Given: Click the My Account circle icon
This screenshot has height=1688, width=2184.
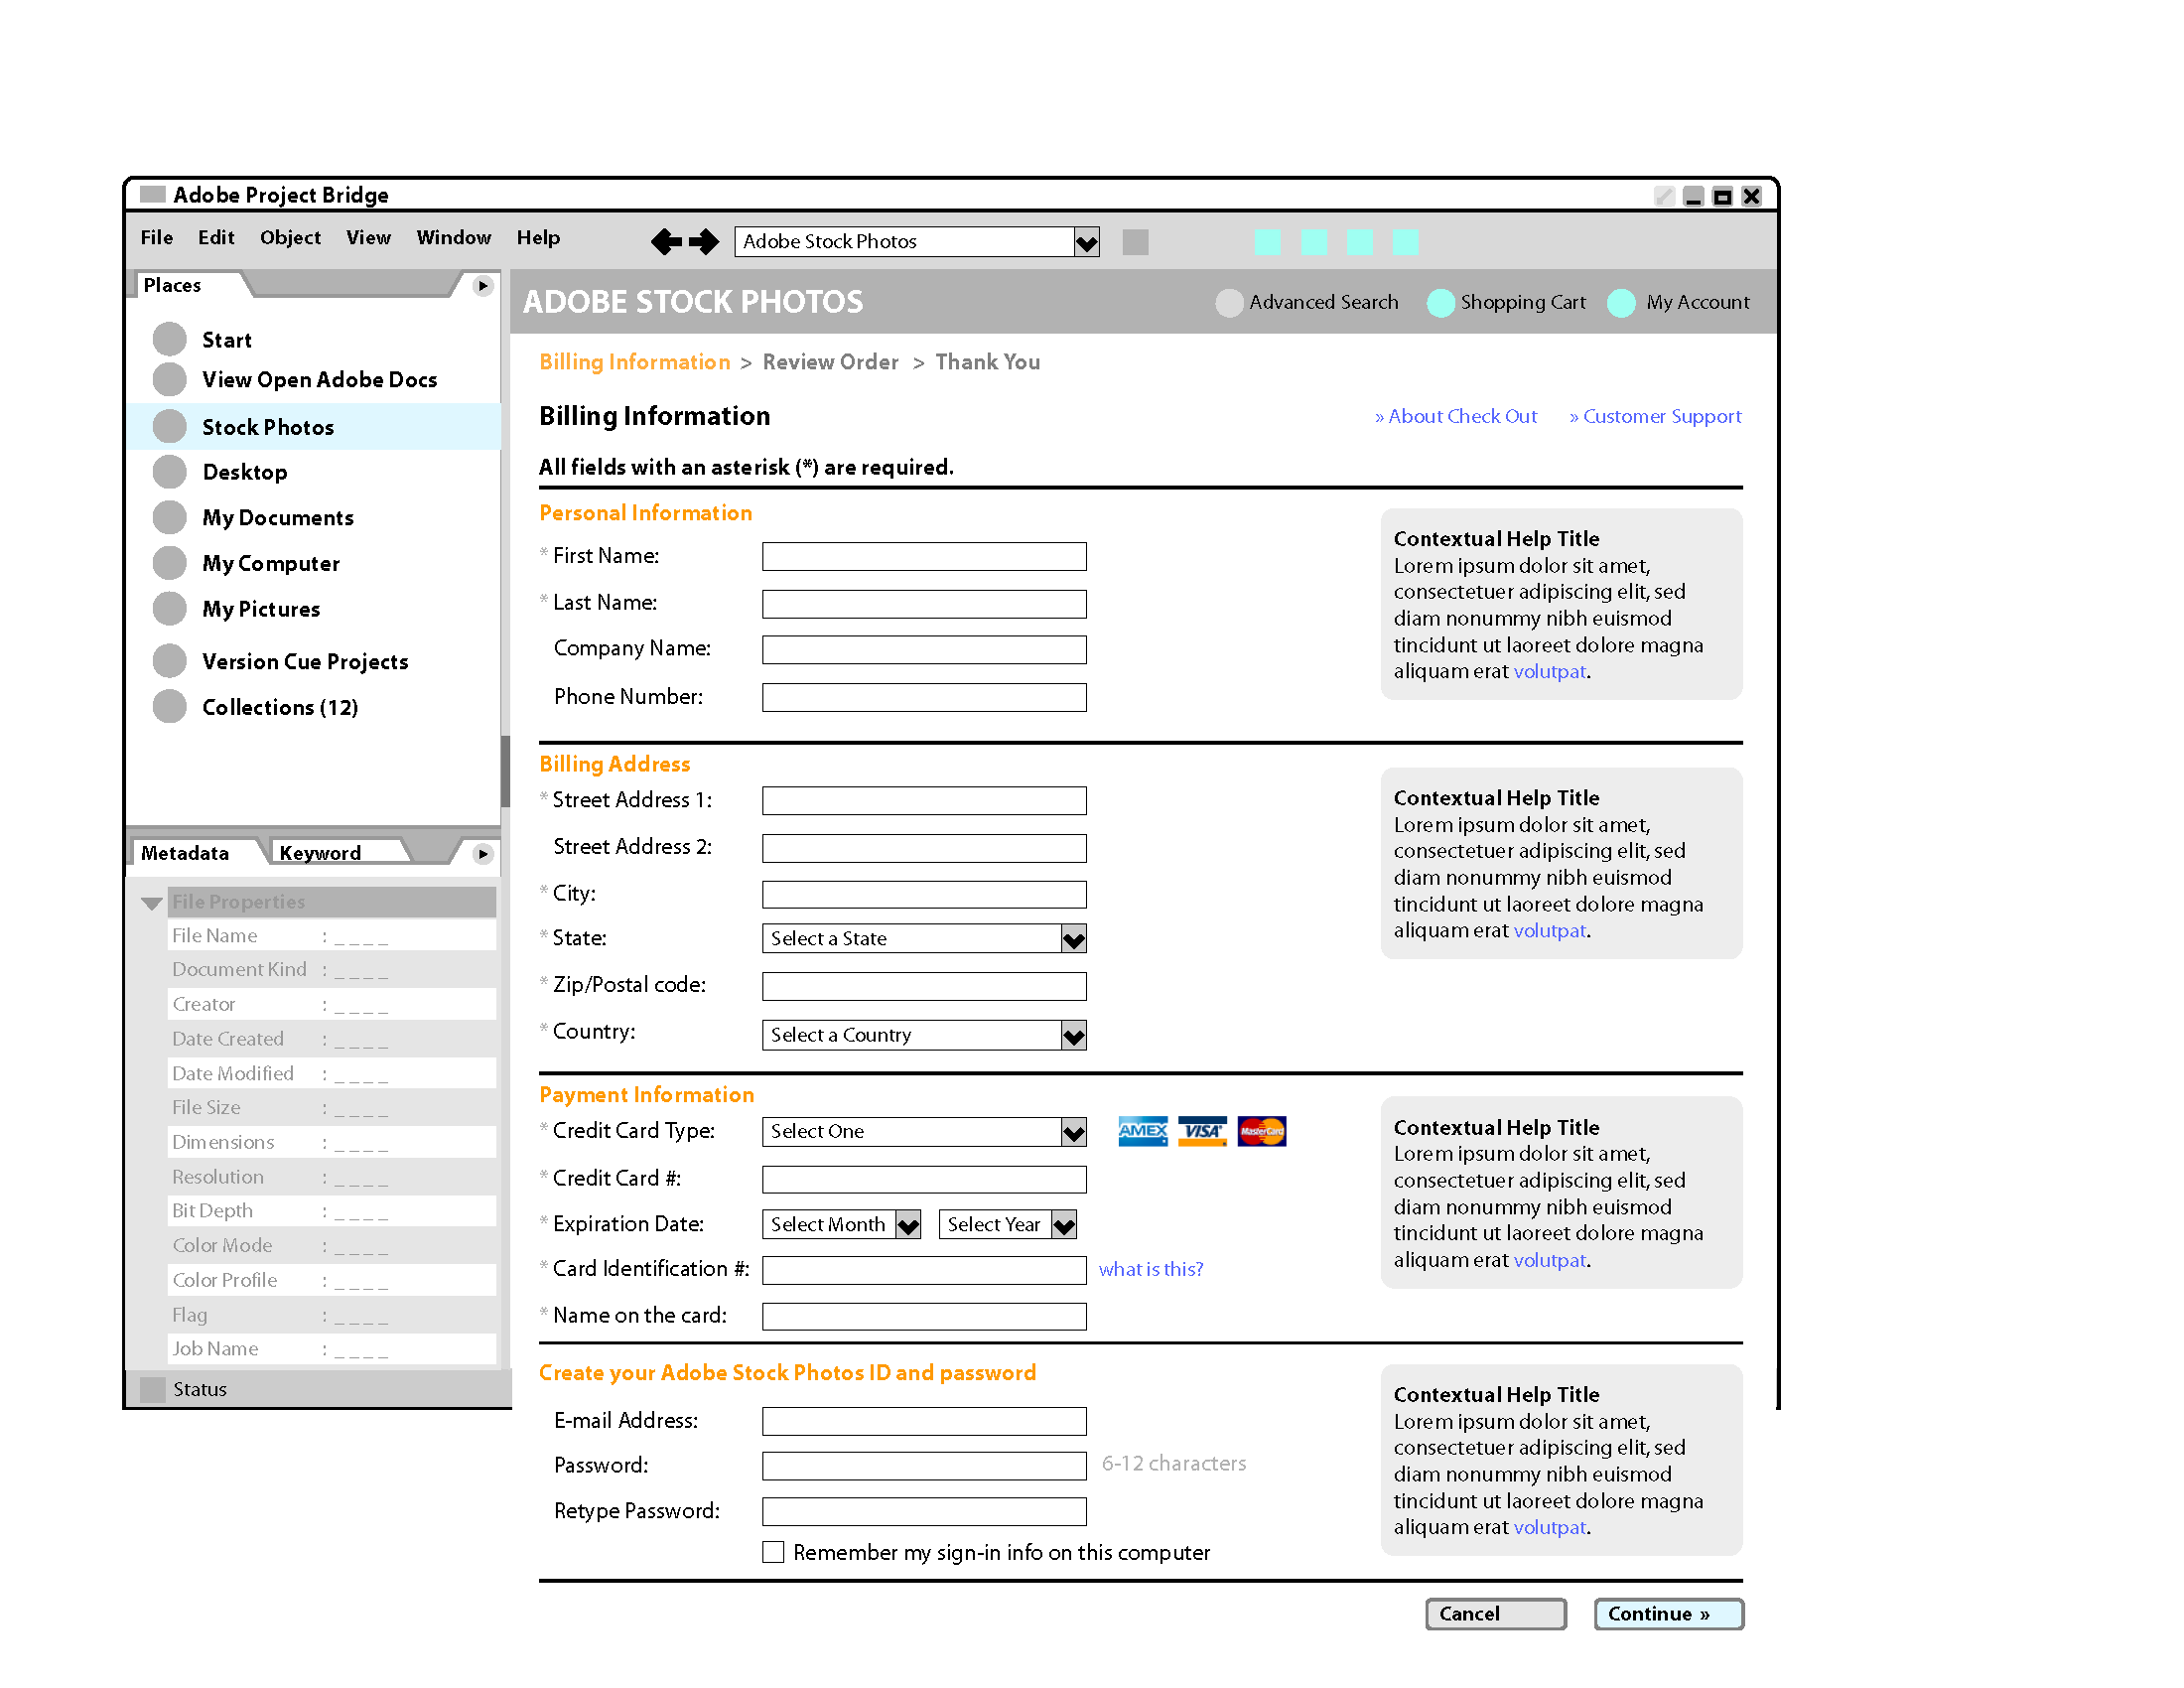Looking at the screenshot, I should click(x=1621, y=303).
